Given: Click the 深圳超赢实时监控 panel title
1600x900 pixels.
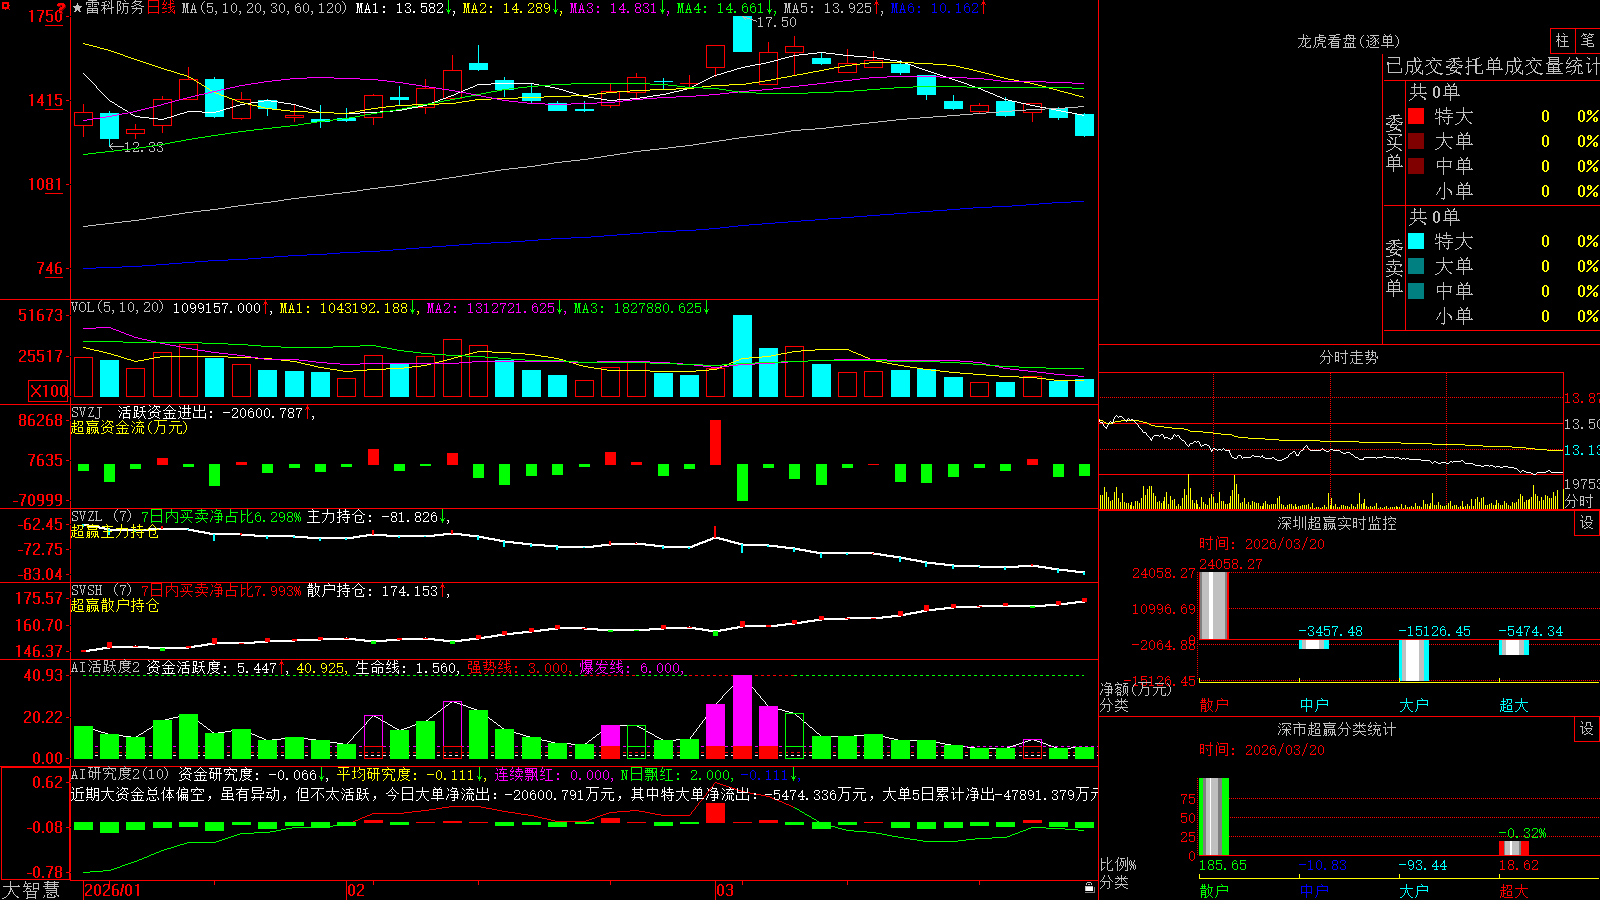Looking at the screenshot, I should (x=1337, y=523).
